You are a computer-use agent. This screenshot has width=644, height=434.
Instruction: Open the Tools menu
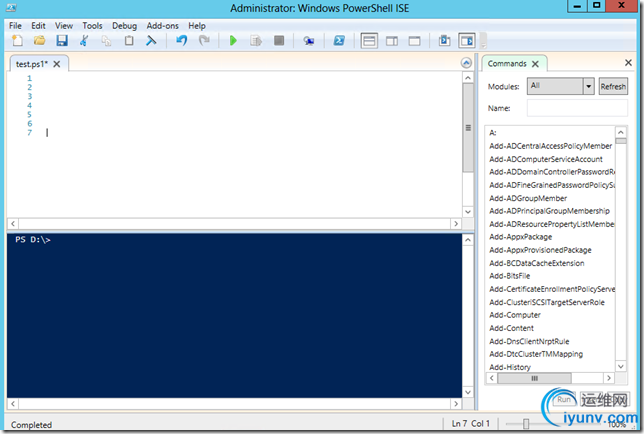pyautogui.click(x=92, y=25)
